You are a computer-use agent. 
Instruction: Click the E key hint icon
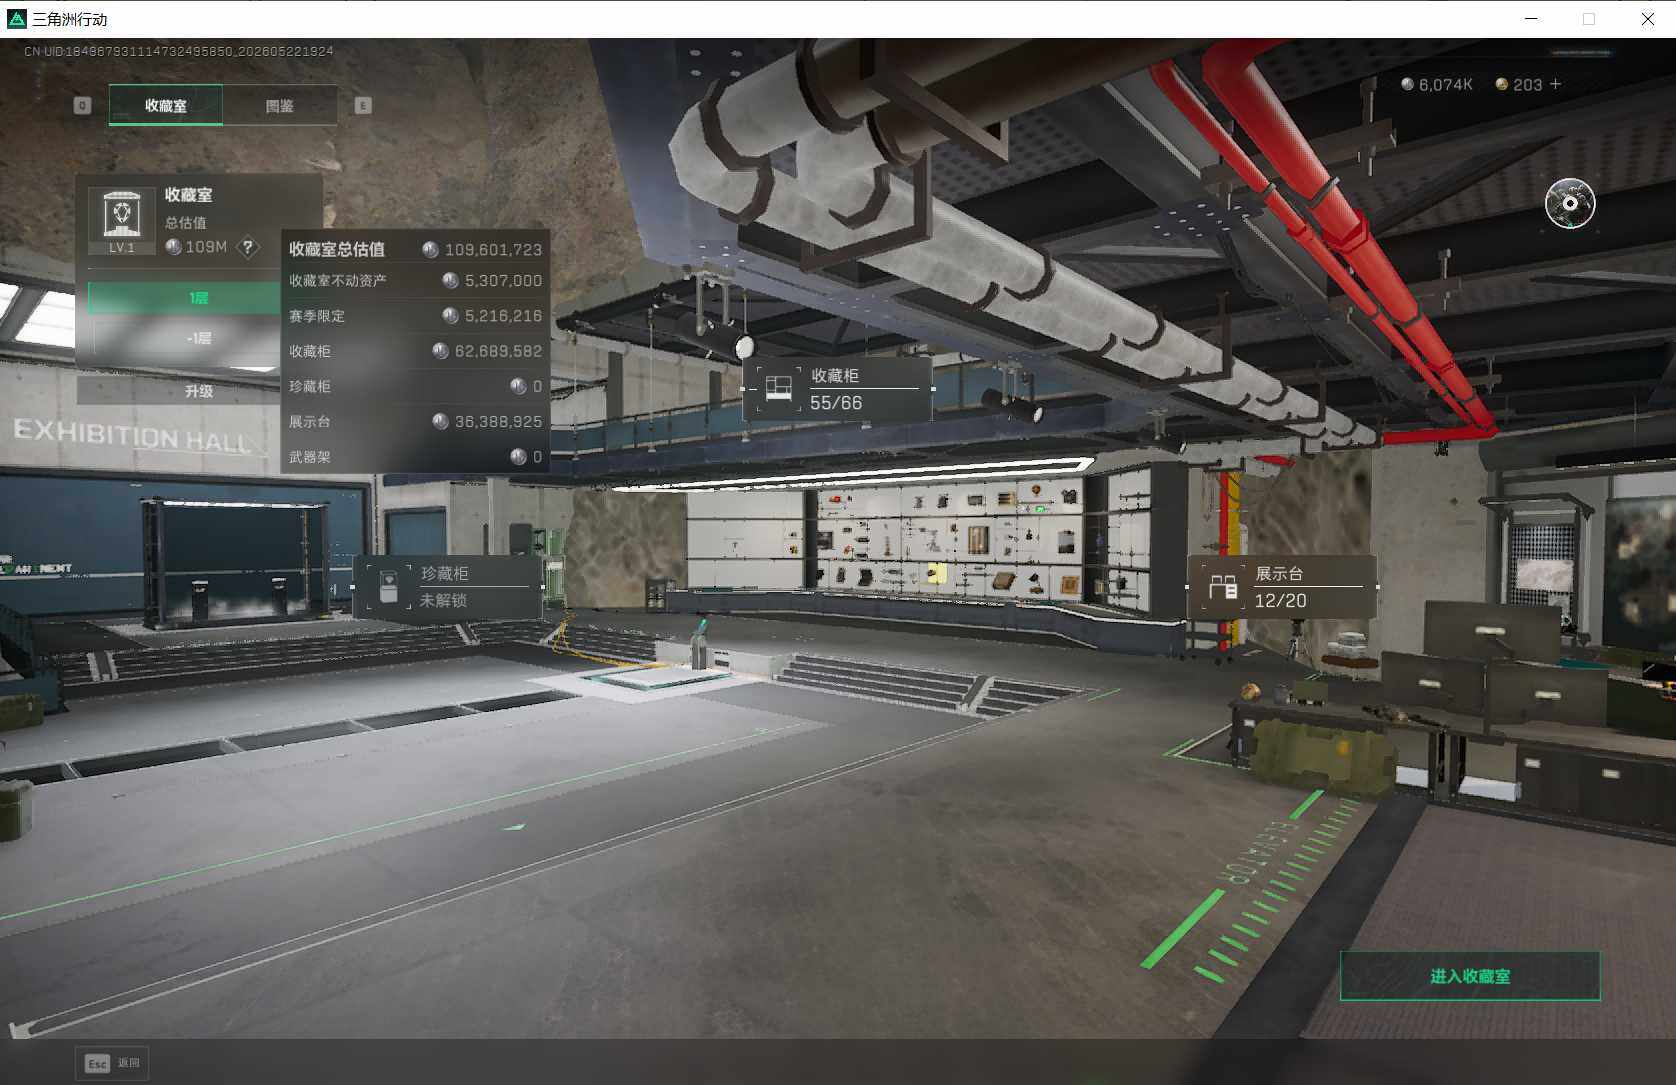tap(363, 105)
